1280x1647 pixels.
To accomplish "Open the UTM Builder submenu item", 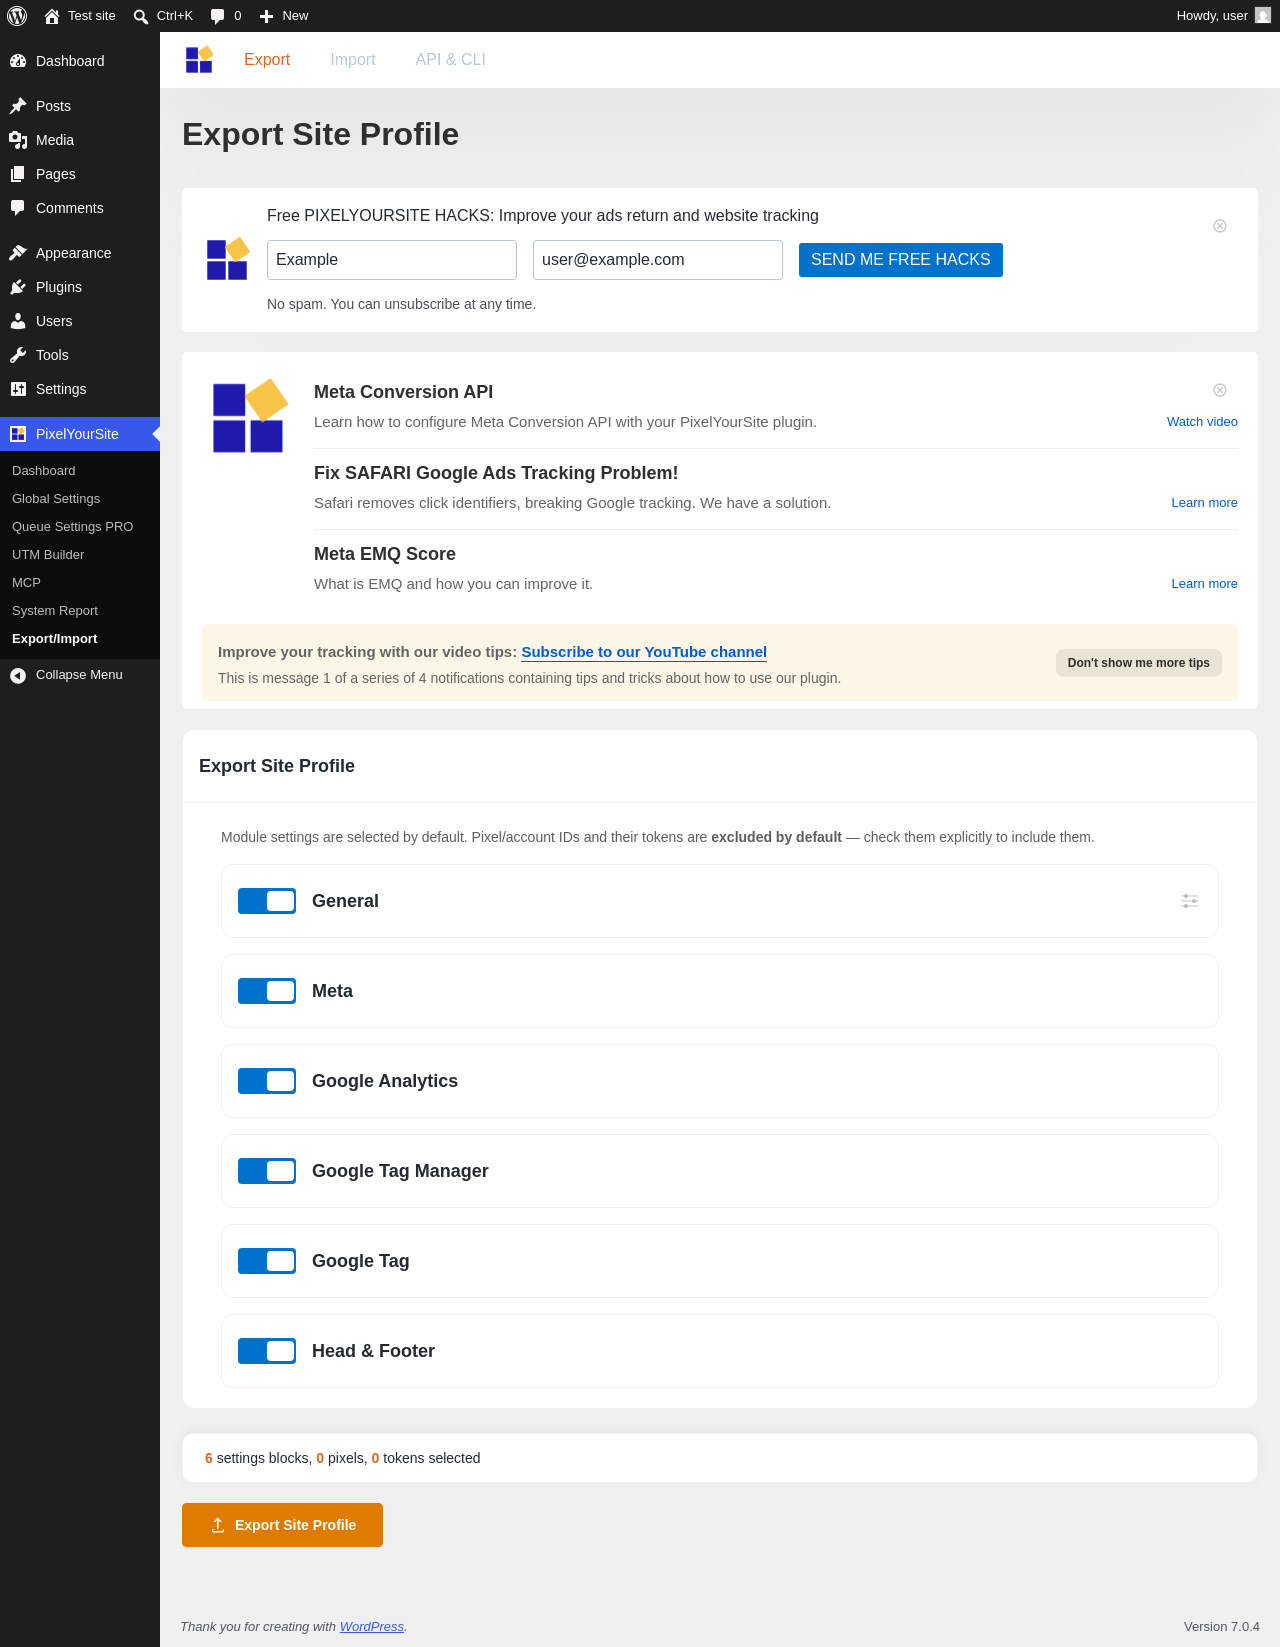I will (x=80, y=555).
